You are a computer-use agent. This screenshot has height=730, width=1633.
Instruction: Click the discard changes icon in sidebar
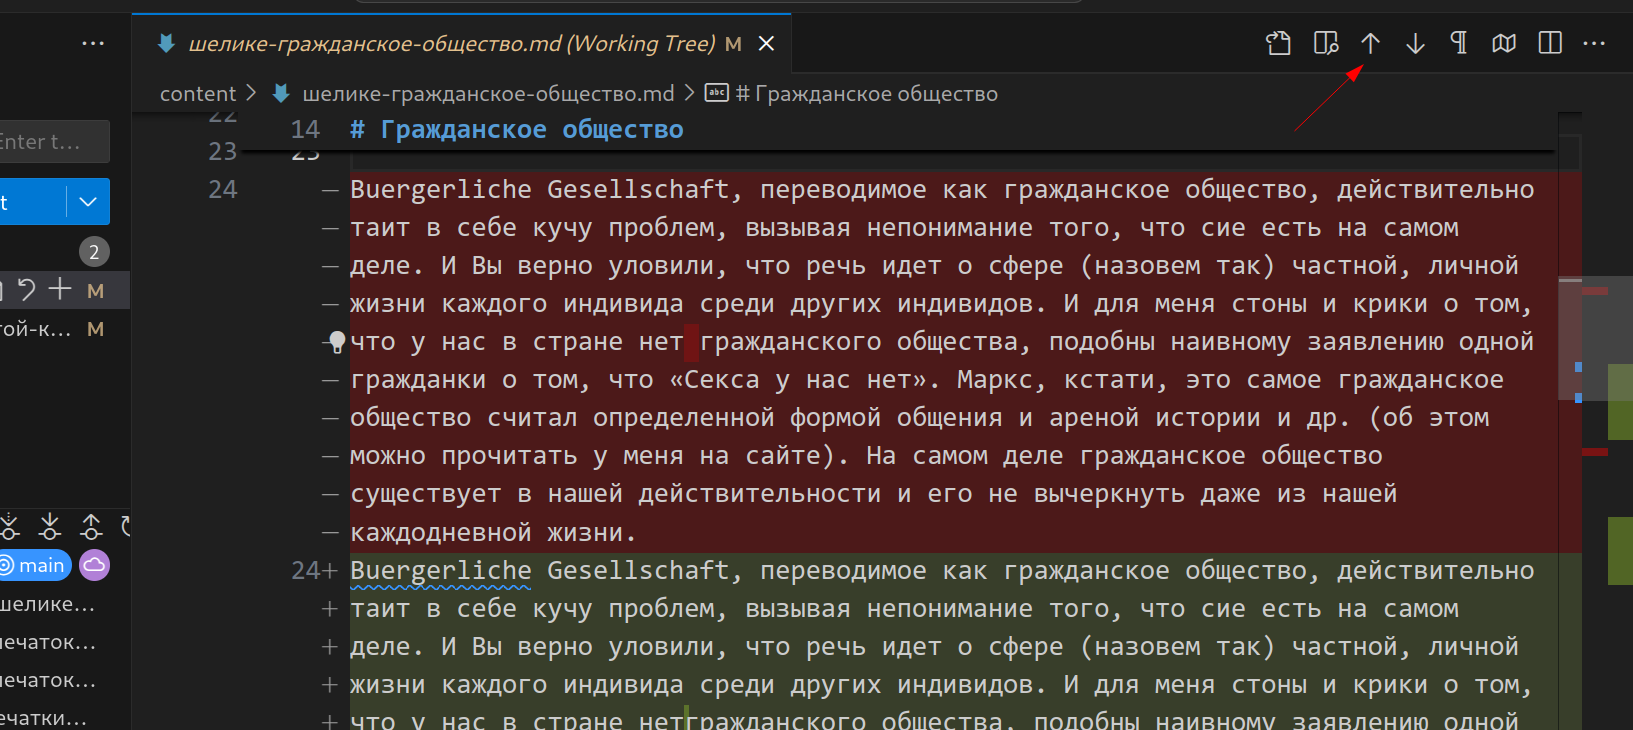(27, 290)
